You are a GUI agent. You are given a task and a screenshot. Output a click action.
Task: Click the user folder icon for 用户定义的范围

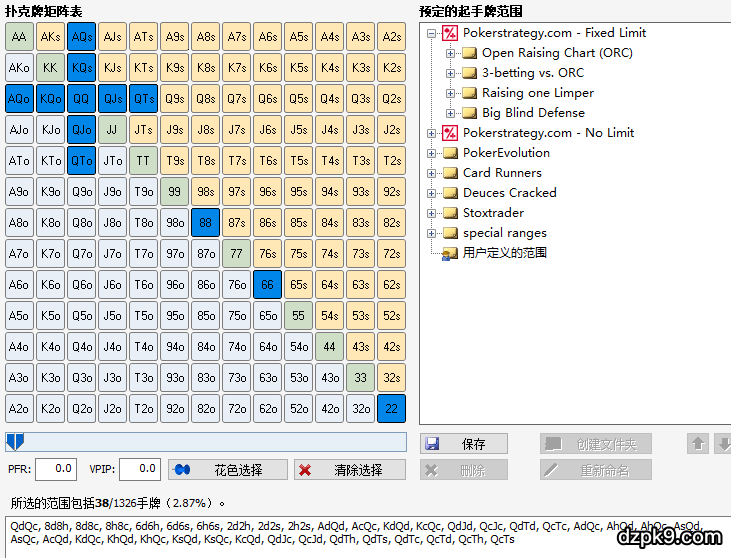(450, 254)
